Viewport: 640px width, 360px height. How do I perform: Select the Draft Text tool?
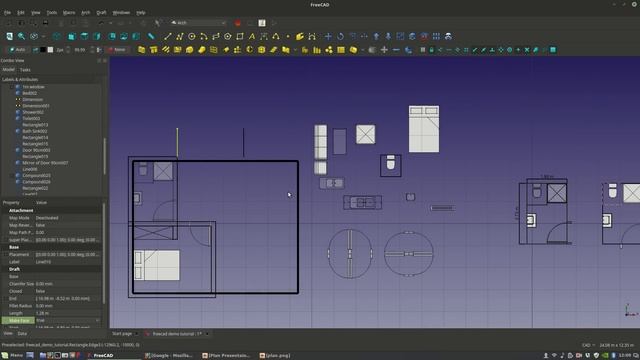252,36
